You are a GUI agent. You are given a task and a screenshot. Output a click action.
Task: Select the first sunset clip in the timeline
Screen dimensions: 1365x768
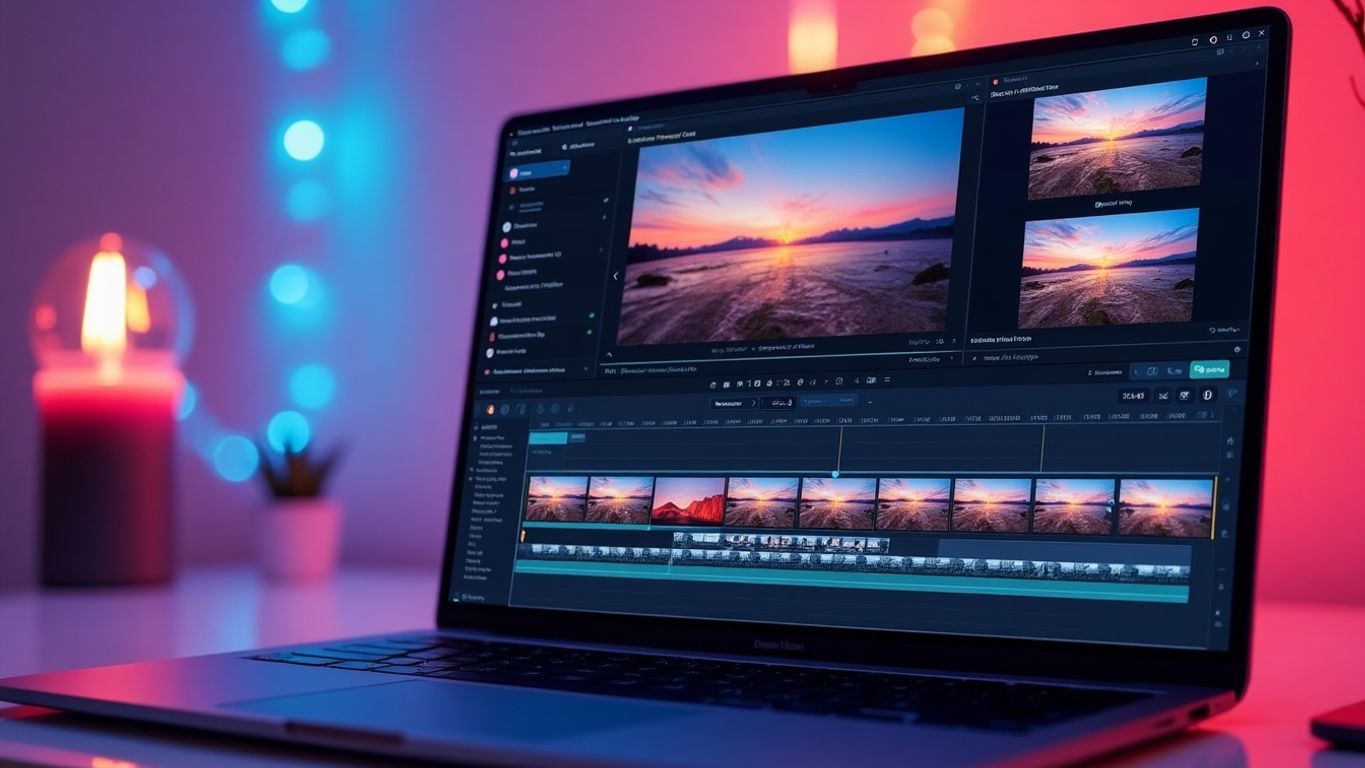click(x=556, y=498)
